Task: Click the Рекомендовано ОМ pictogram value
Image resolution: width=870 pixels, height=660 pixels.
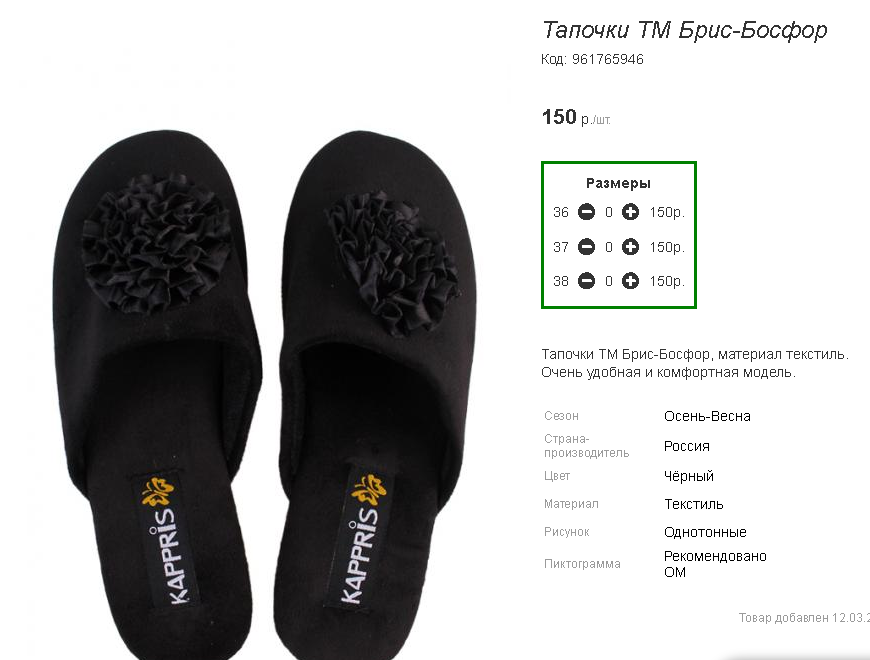Action: point(715,564)
